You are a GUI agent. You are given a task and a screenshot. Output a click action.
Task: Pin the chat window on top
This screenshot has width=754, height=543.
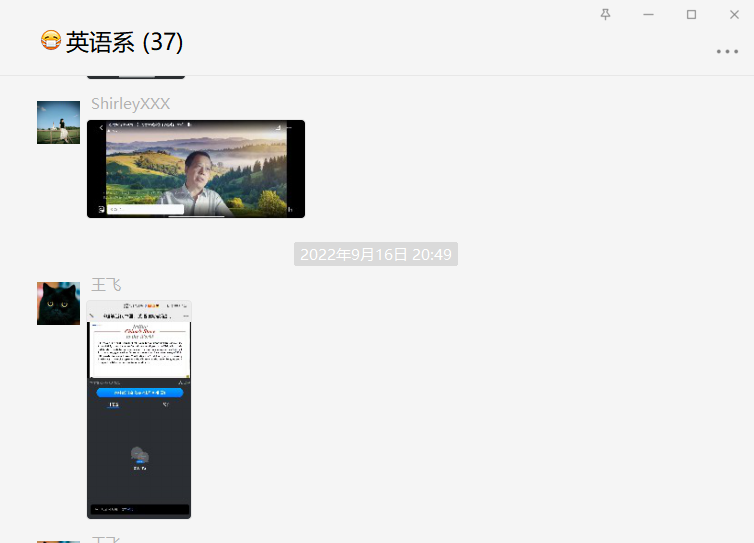(x=605, y=14)
